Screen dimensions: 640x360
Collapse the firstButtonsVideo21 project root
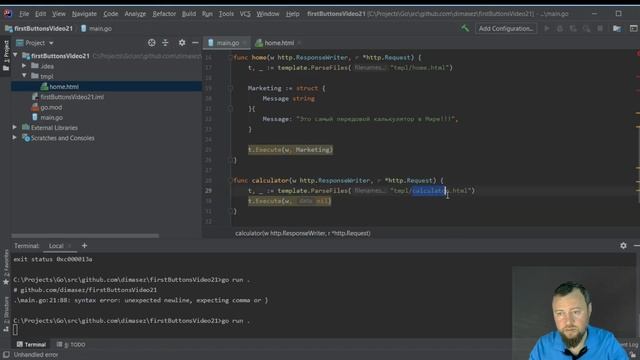coord(16,56)
